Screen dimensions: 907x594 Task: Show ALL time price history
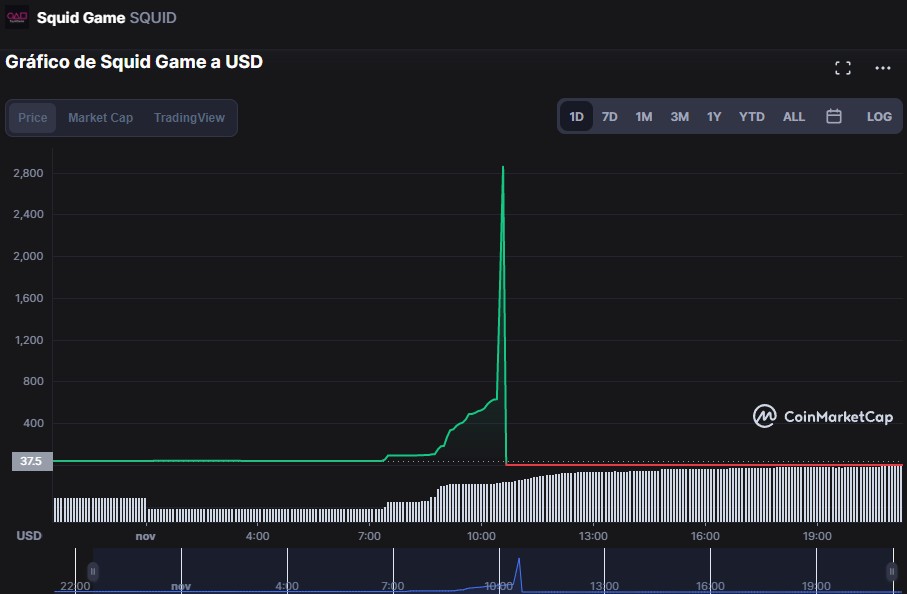coord(793,117)
